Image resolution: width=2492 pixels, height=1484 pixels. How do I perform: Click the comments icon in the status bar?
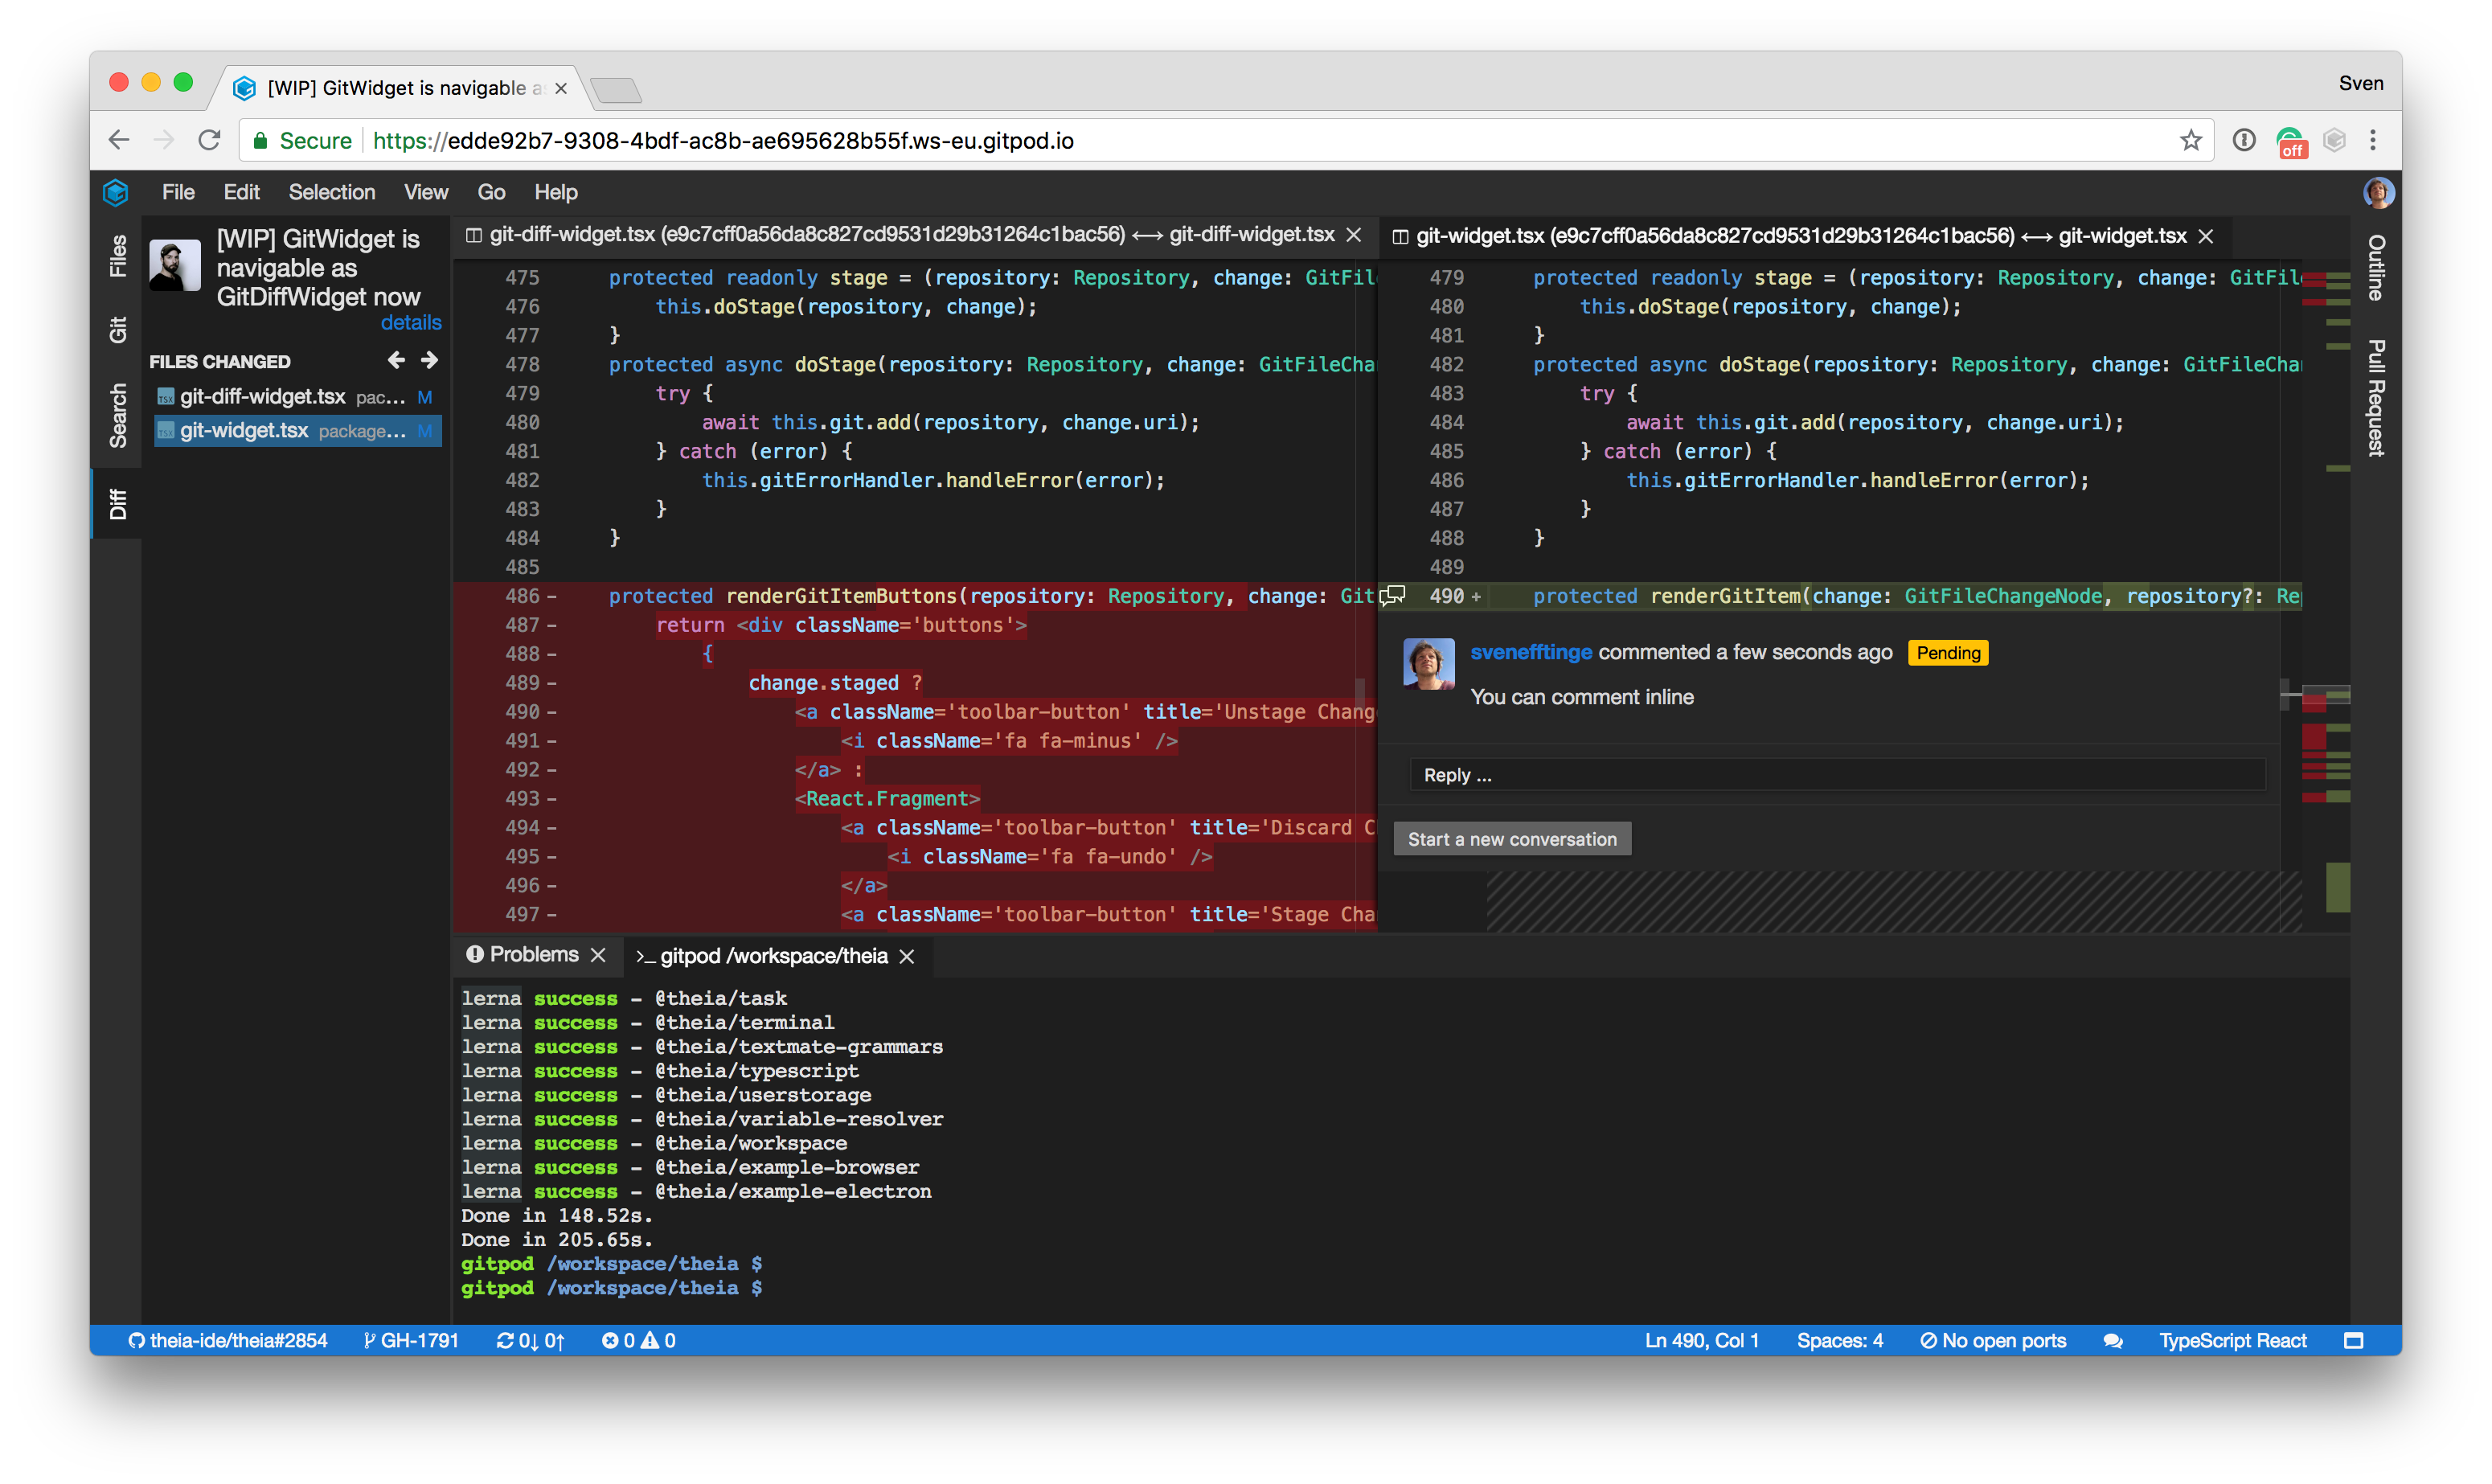pos(2113,1341)
